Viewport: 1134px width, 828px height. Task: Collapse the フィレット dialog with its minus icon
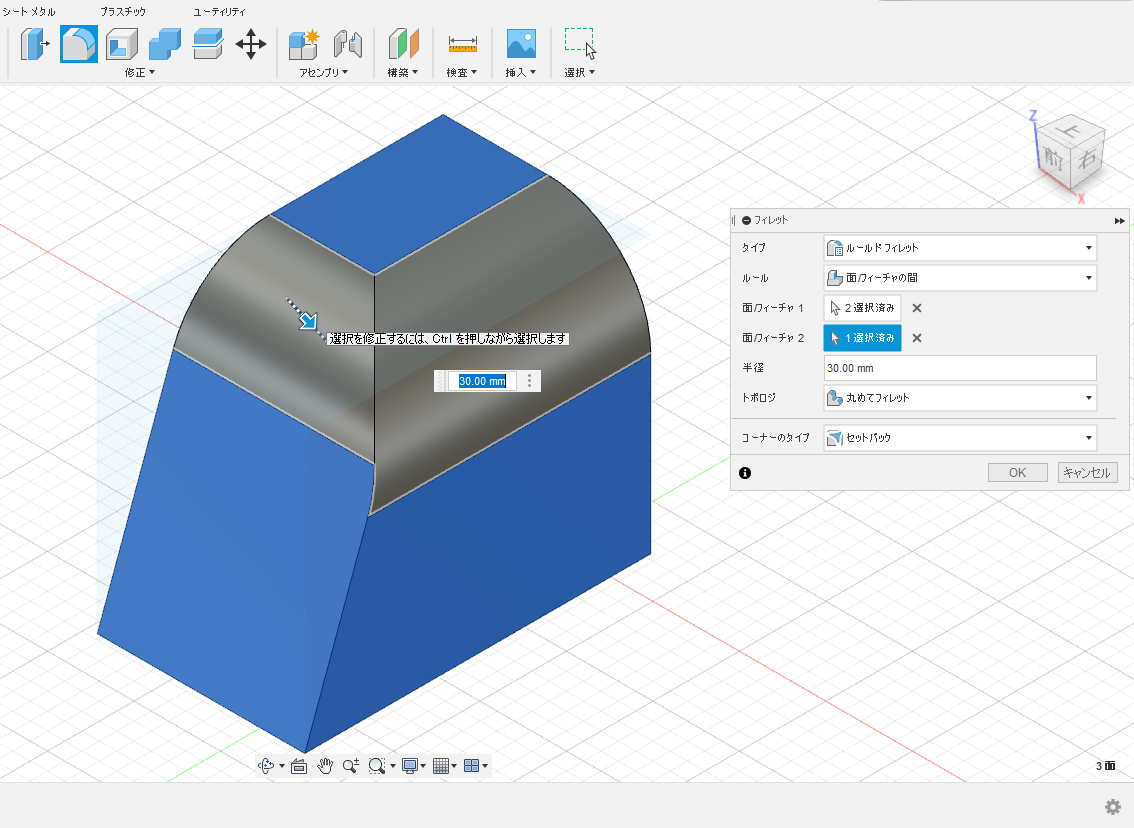(746, 221)
